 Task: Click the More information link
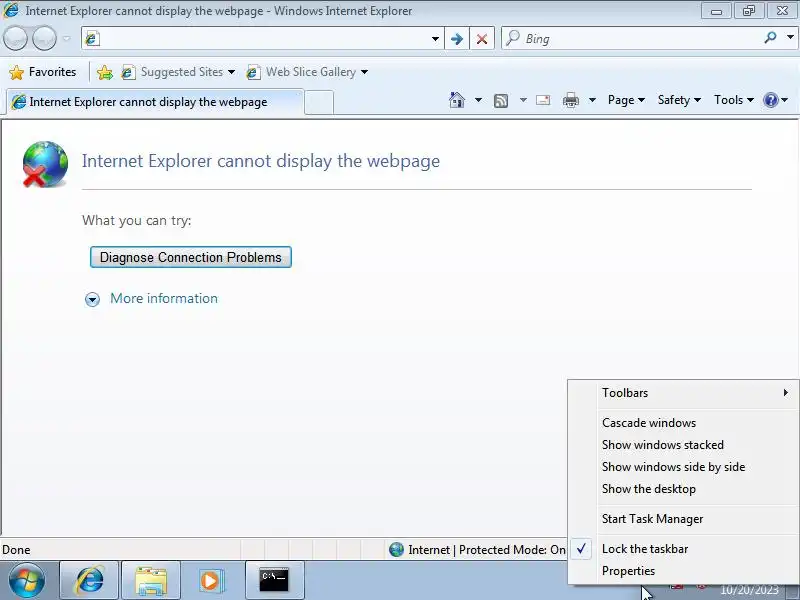coord(164,298)
